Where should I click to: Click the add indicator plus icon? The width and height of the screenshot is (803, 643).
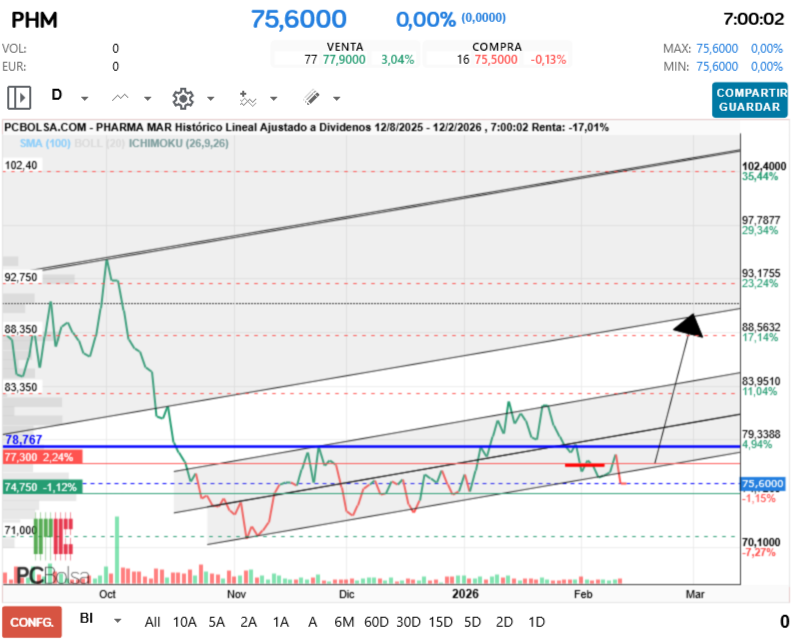click(246, 98)
